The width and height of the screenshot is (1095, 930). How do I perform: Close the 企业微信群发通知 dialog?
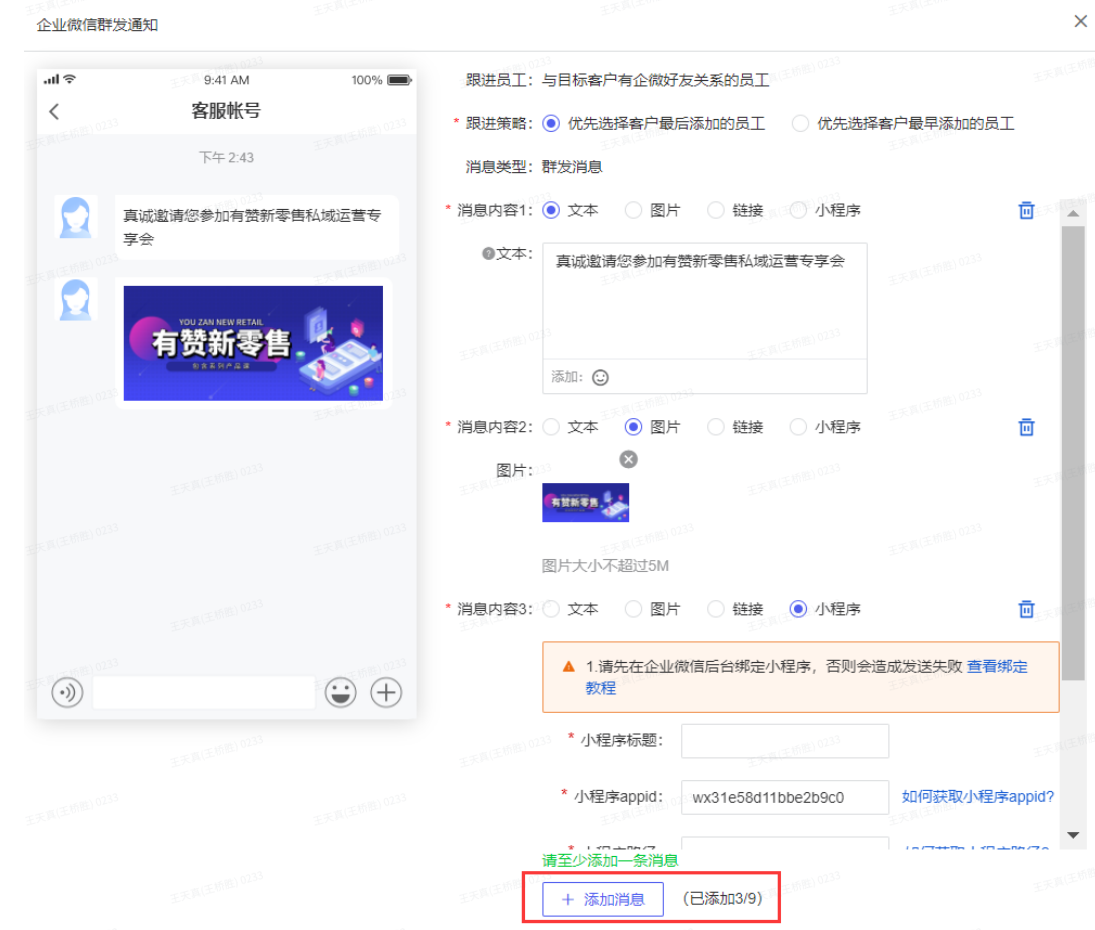coord(1080,22)
